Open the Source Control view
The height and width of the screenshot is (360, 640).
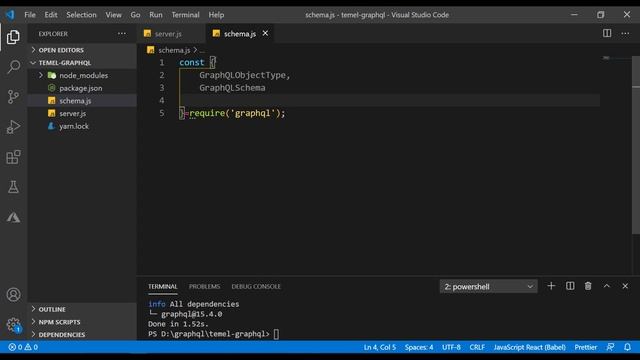coord(13,97)
